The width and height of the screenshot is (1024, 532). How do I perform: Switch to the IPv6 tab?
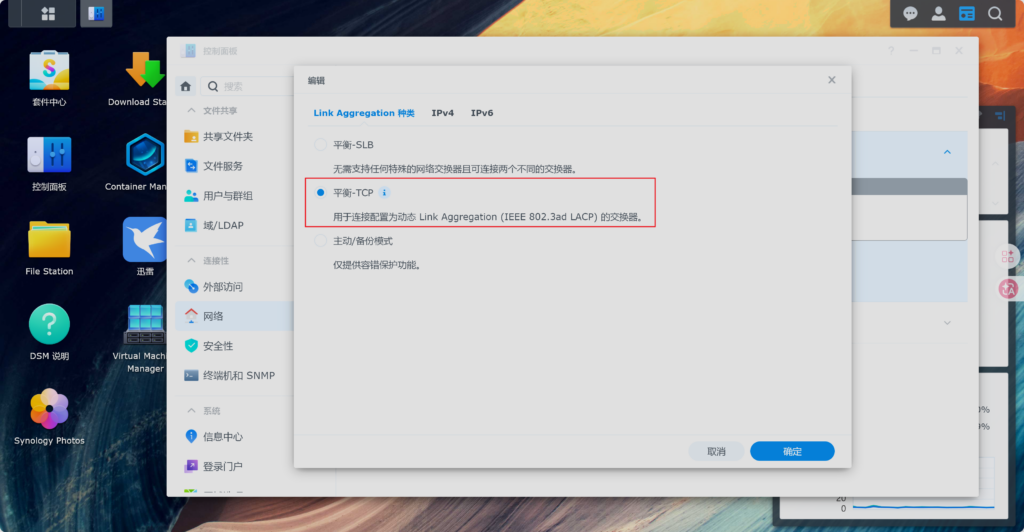482,113
